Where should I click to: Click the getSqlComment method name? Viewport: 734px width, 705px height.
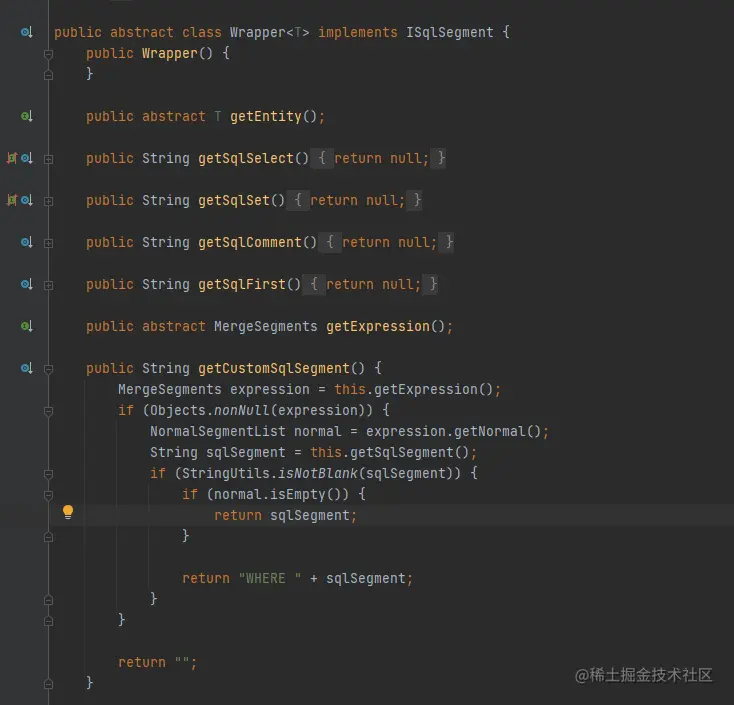(x=250, y=242)
